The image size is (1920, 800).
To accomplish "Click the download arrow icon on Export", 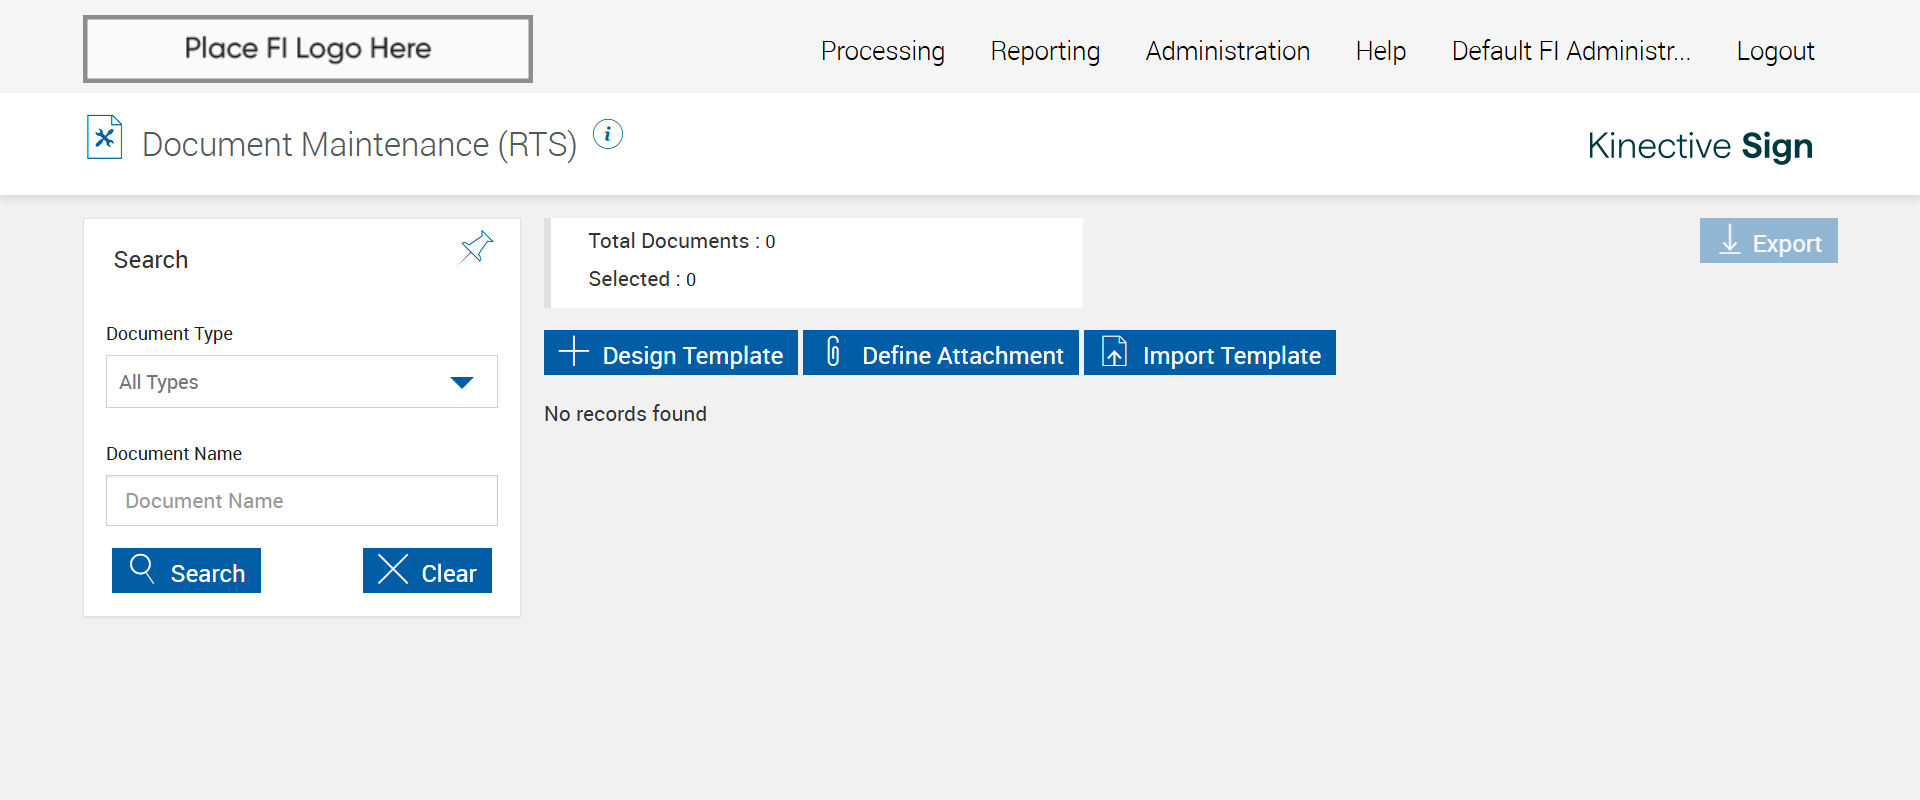I will point(1729,240).
